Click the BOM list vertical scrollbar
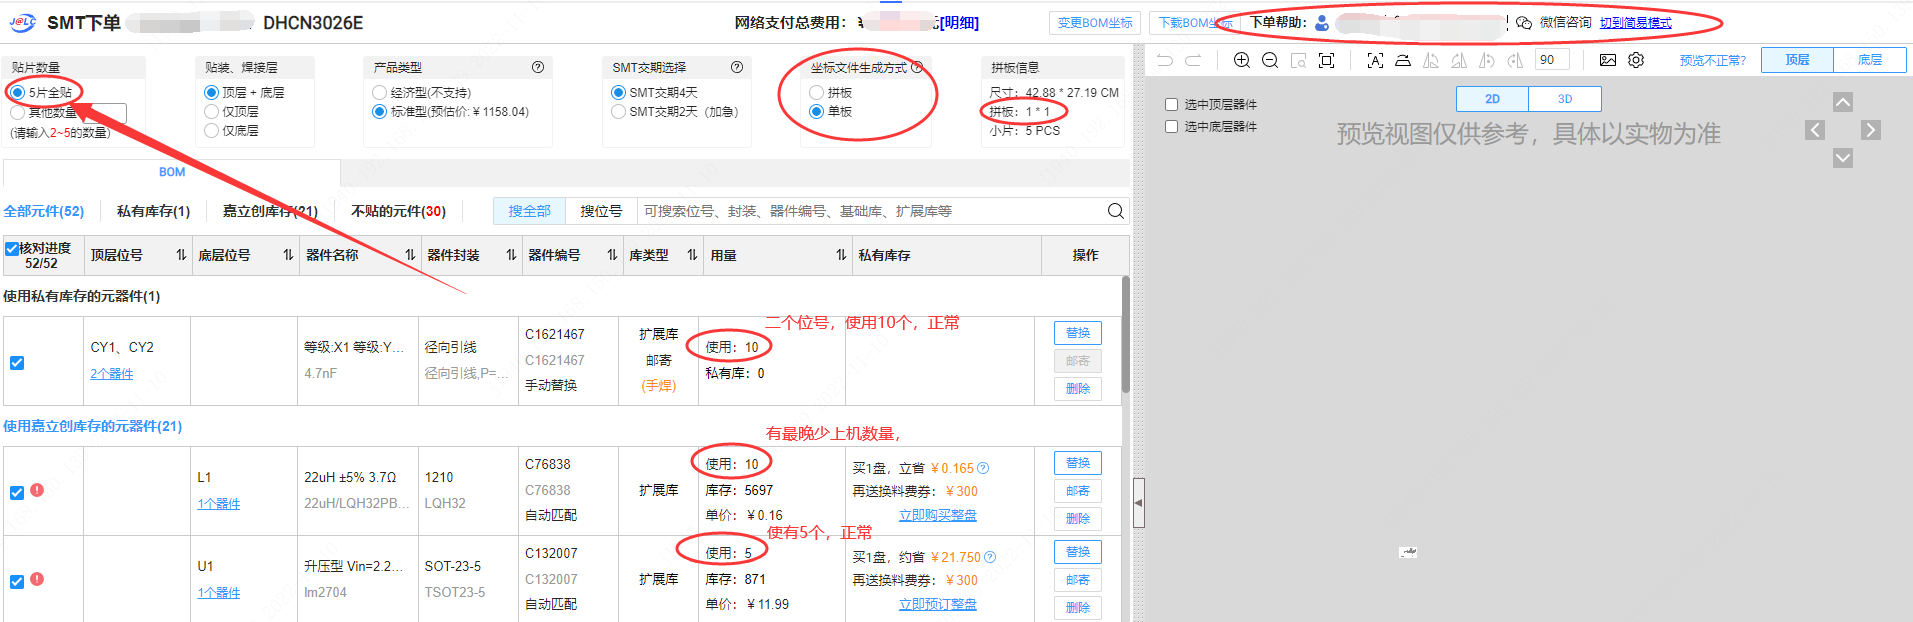 point(1125,335)
